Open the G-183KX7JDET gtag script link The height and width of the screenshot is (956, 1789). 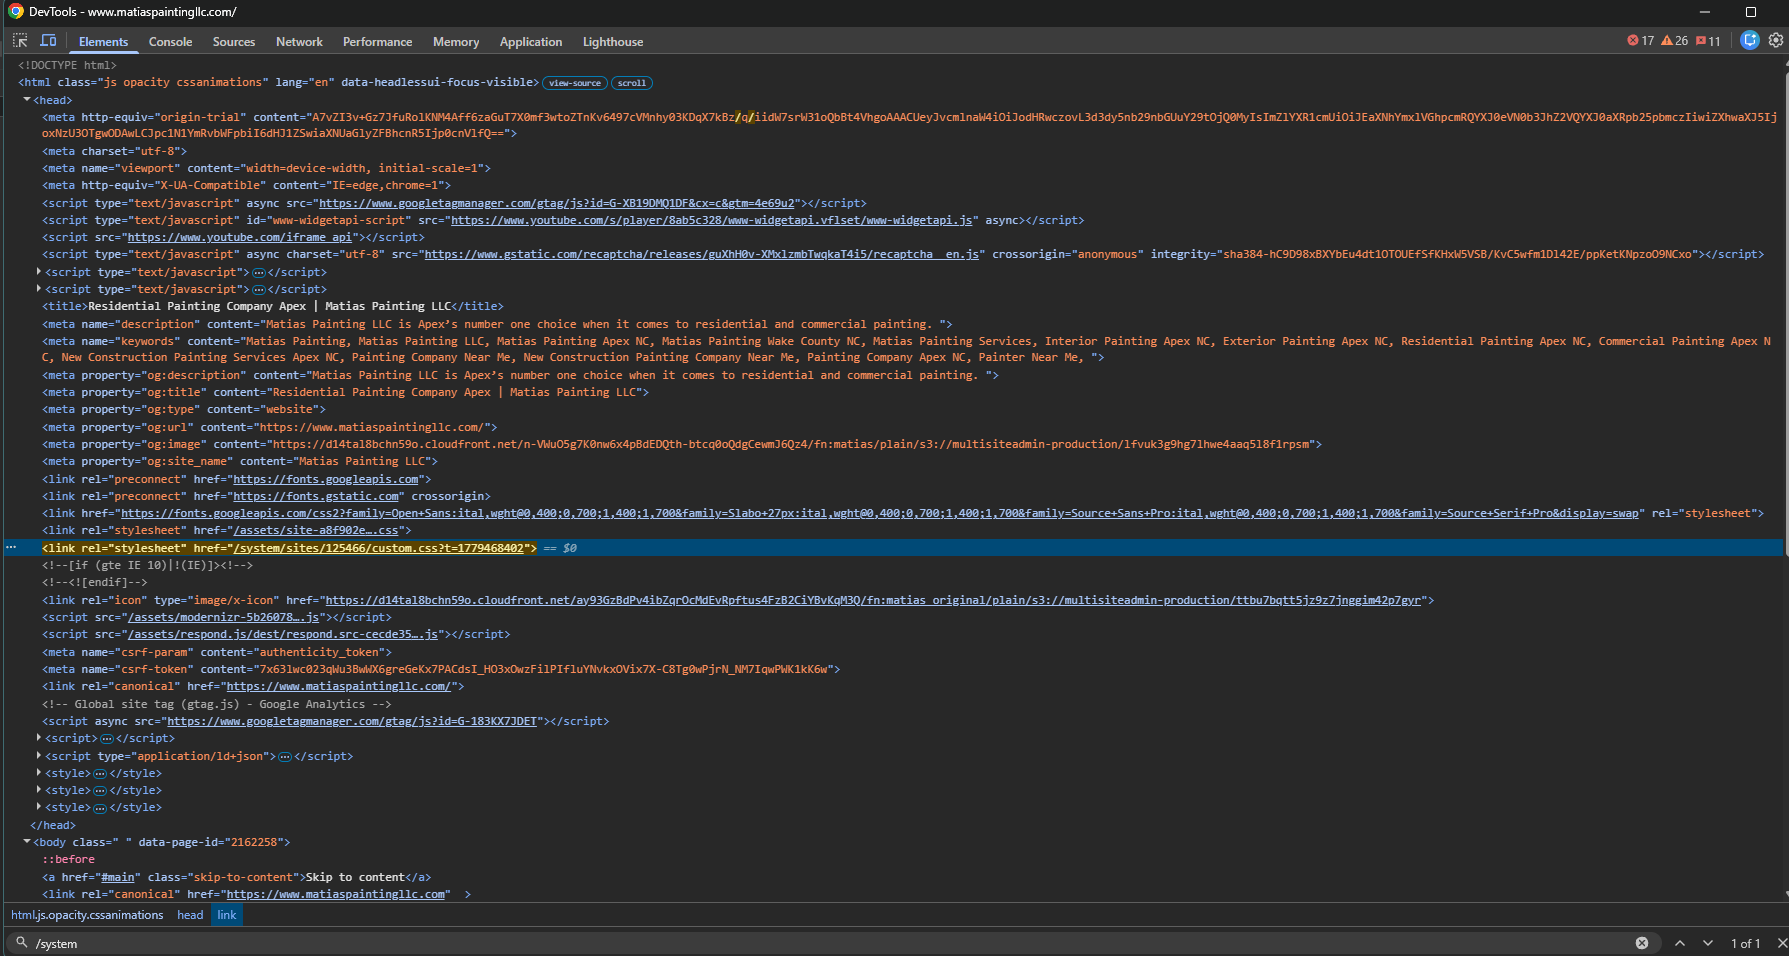(x=352, y=721)
